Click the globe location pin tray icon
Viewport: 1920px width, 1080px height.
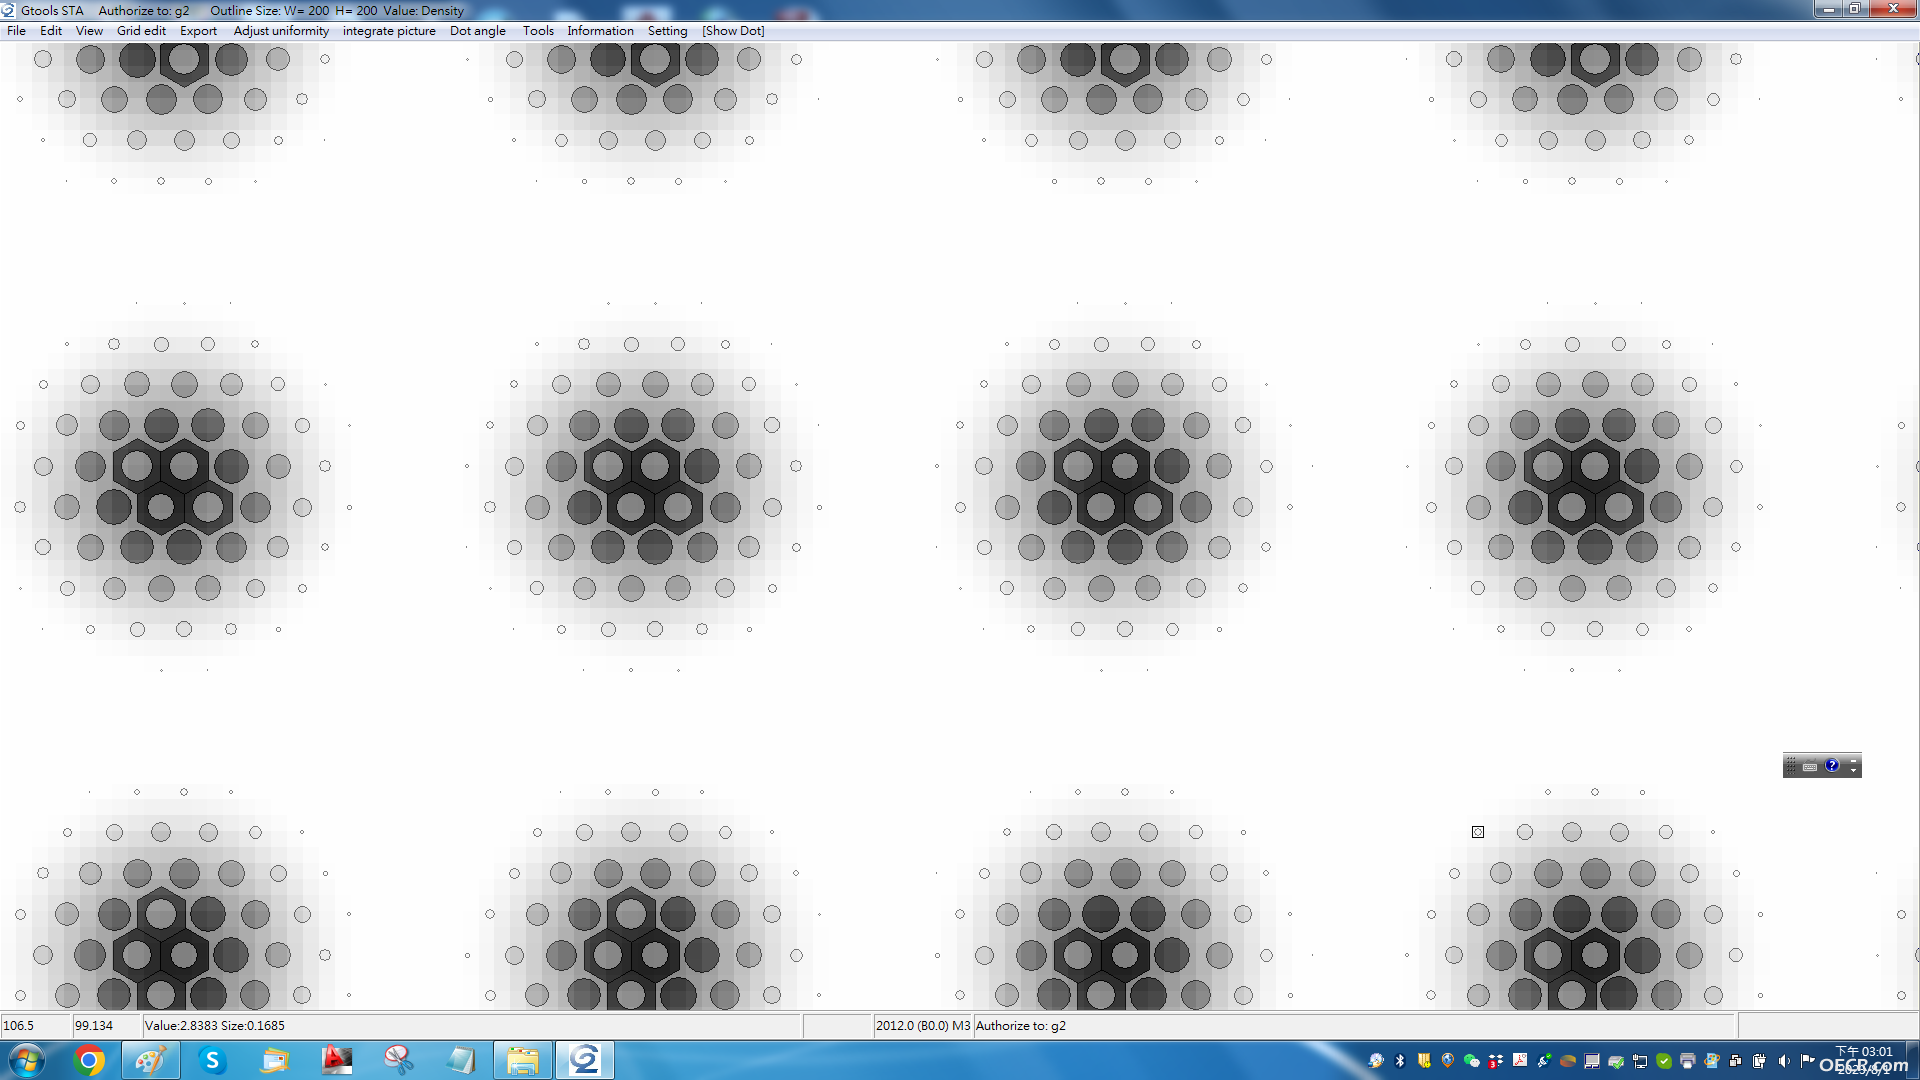(1447, 1061)
